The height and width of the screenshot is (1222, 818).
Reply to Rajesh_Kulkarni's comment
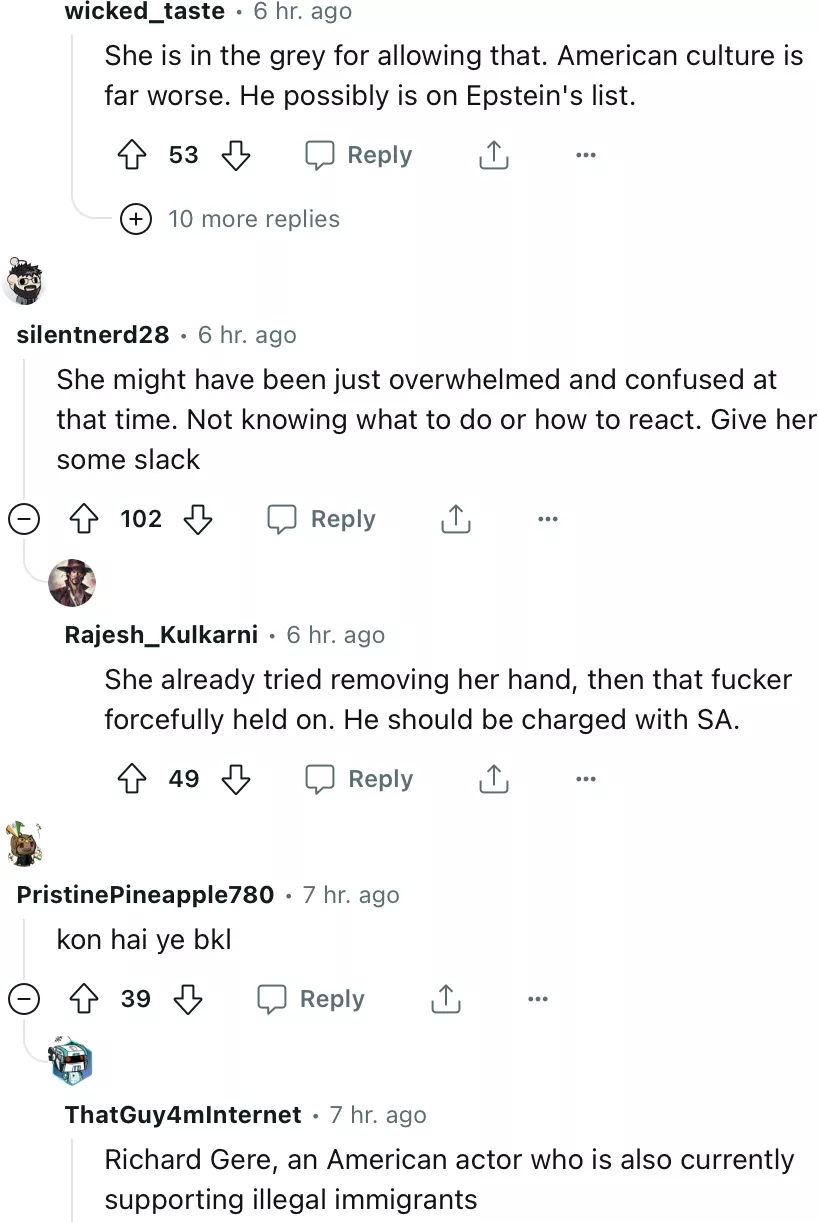359,779
